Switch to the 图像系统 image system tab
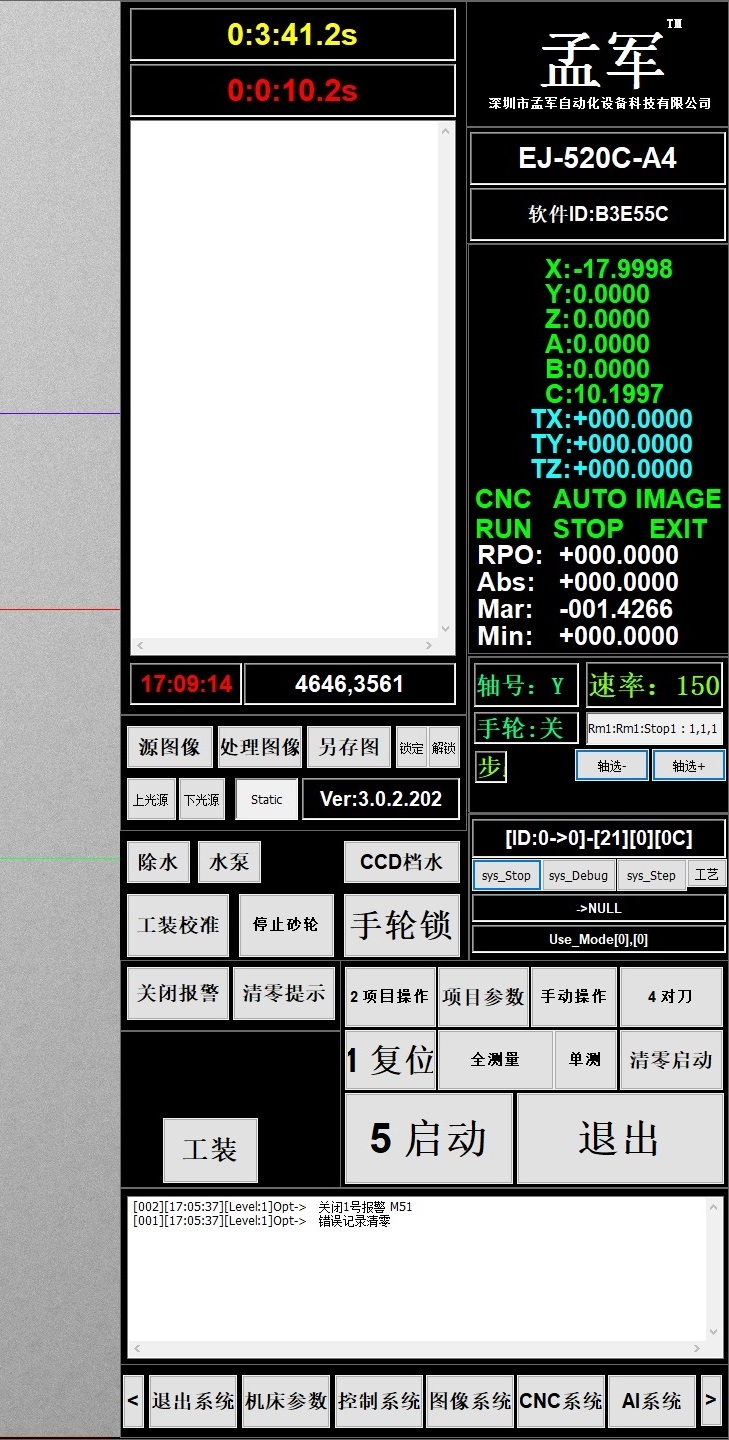 pyautogui.click(x=470, y=1401)
